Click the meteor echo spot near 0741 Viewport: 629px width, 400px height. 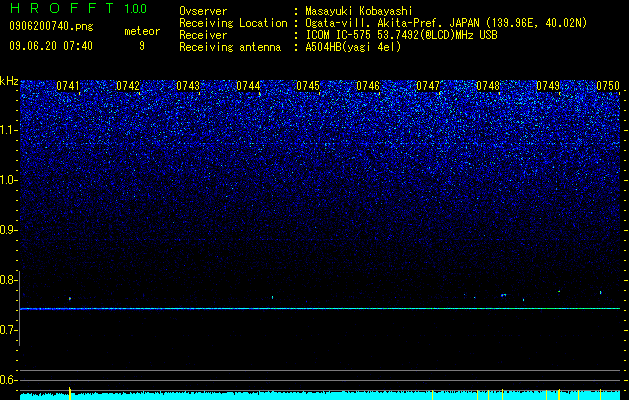pos(70,298)
